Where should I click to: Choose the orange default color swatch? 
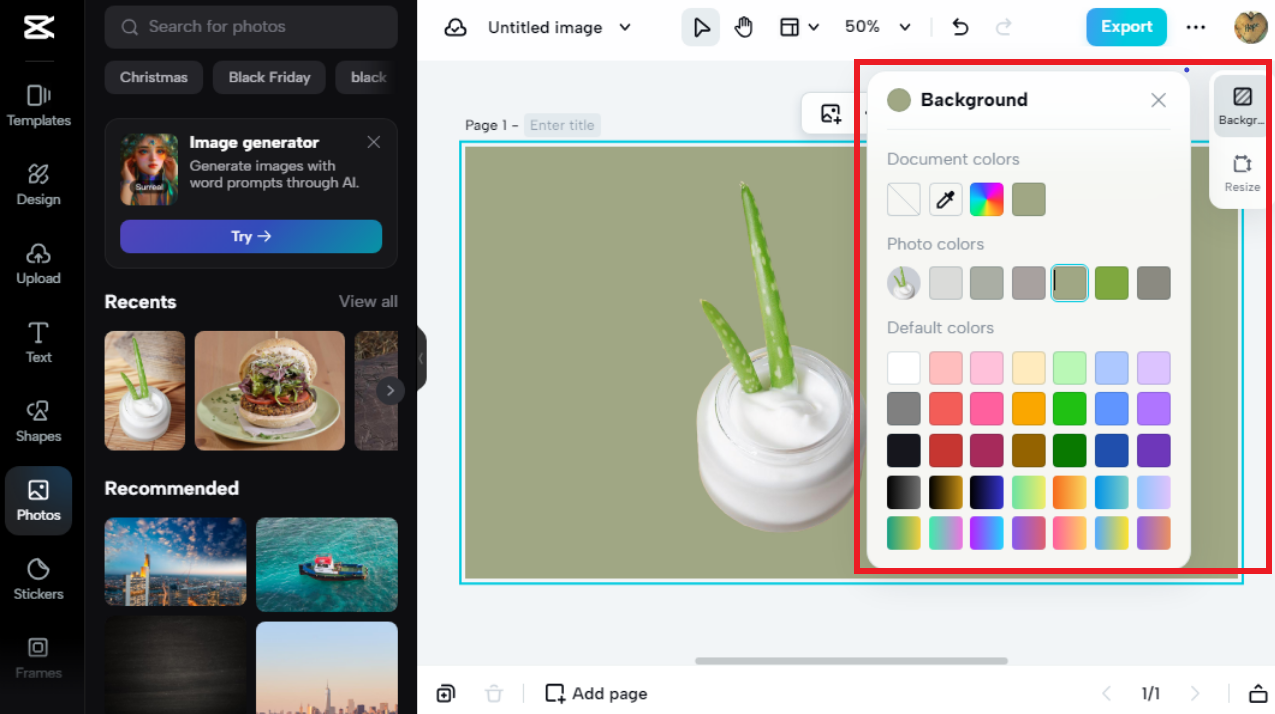[1028, 409]
